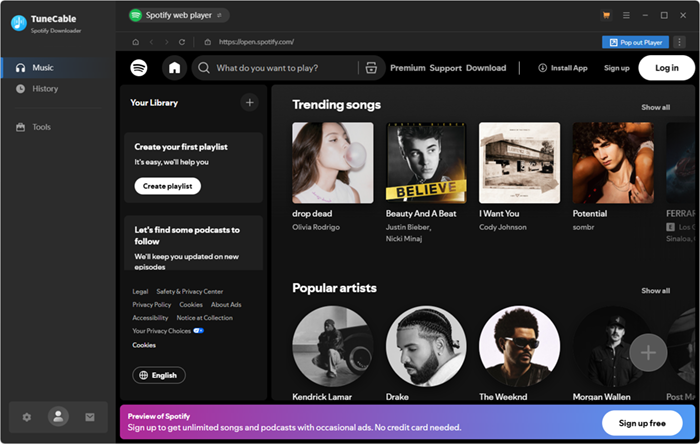
Task: Click the user profile avatar icon
Action: (59, 417)
